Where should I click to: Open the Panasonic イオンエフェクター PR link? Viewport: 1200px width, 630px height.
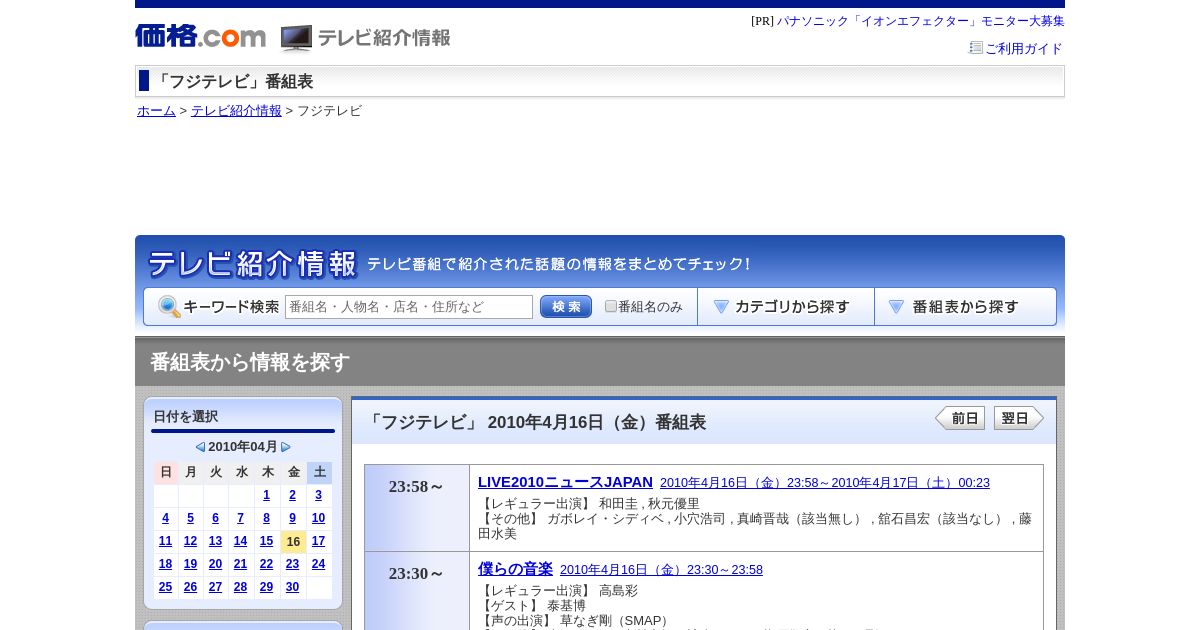920,21
